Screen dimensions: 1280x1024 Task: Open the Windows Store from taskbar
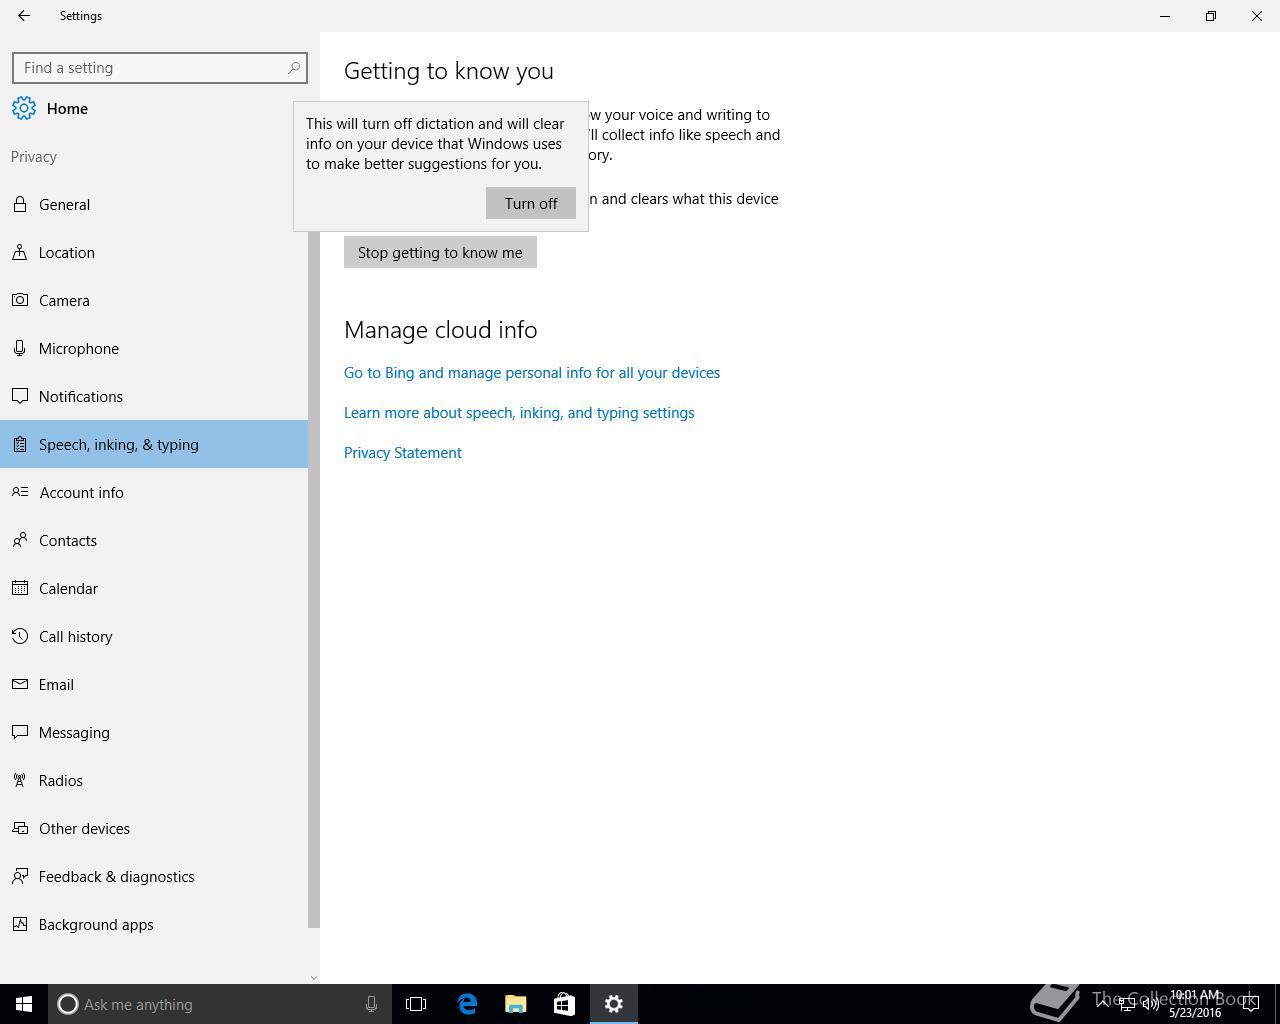(x=564, y=1004)
